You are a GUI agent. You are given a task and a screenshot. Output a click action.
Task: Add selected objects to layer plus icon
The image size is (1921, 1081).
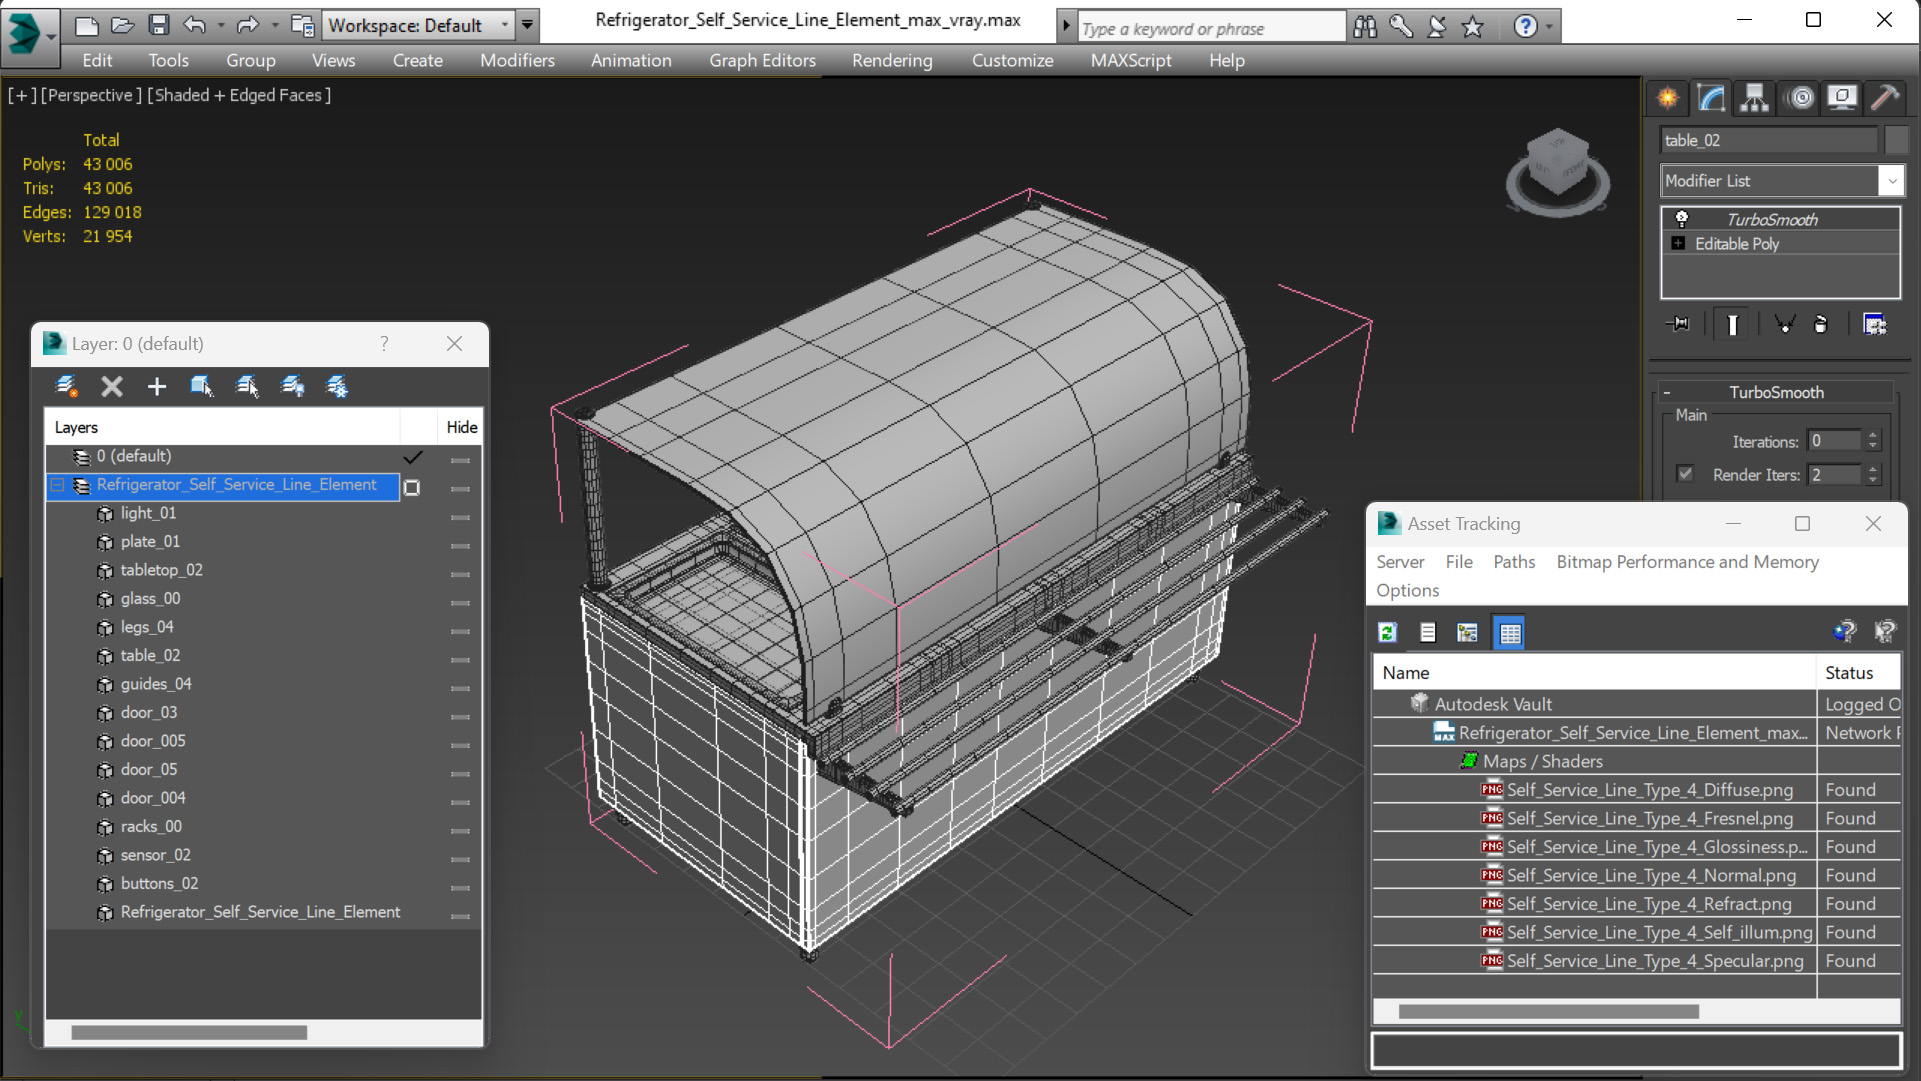click(x=157, y=386)
